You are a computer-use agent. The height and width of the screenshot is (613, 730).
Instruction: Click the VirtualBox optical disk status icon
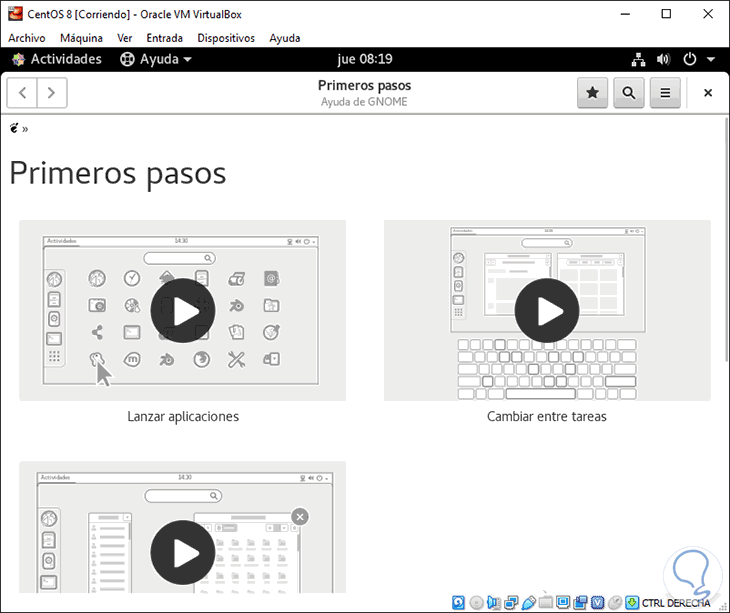click(476, 603)
